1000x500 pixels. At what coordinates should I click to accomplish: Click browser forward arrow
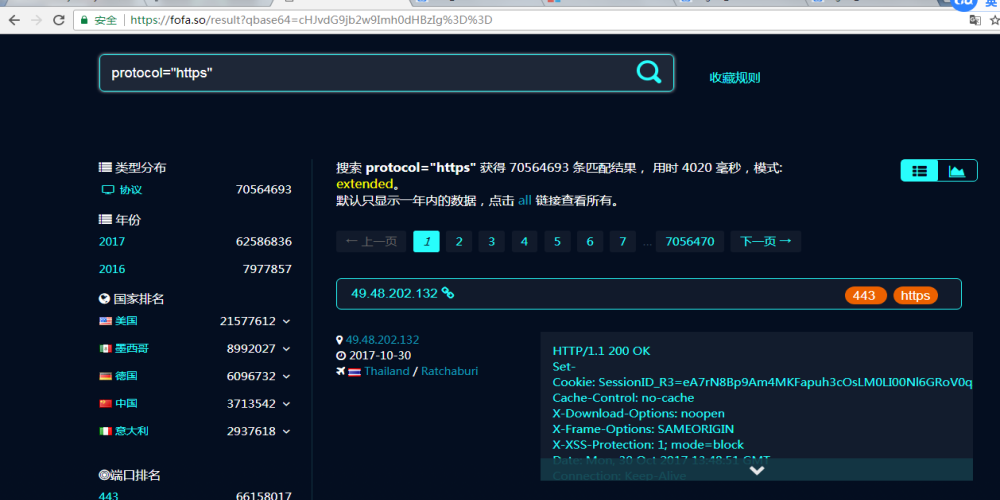[36, 20]
